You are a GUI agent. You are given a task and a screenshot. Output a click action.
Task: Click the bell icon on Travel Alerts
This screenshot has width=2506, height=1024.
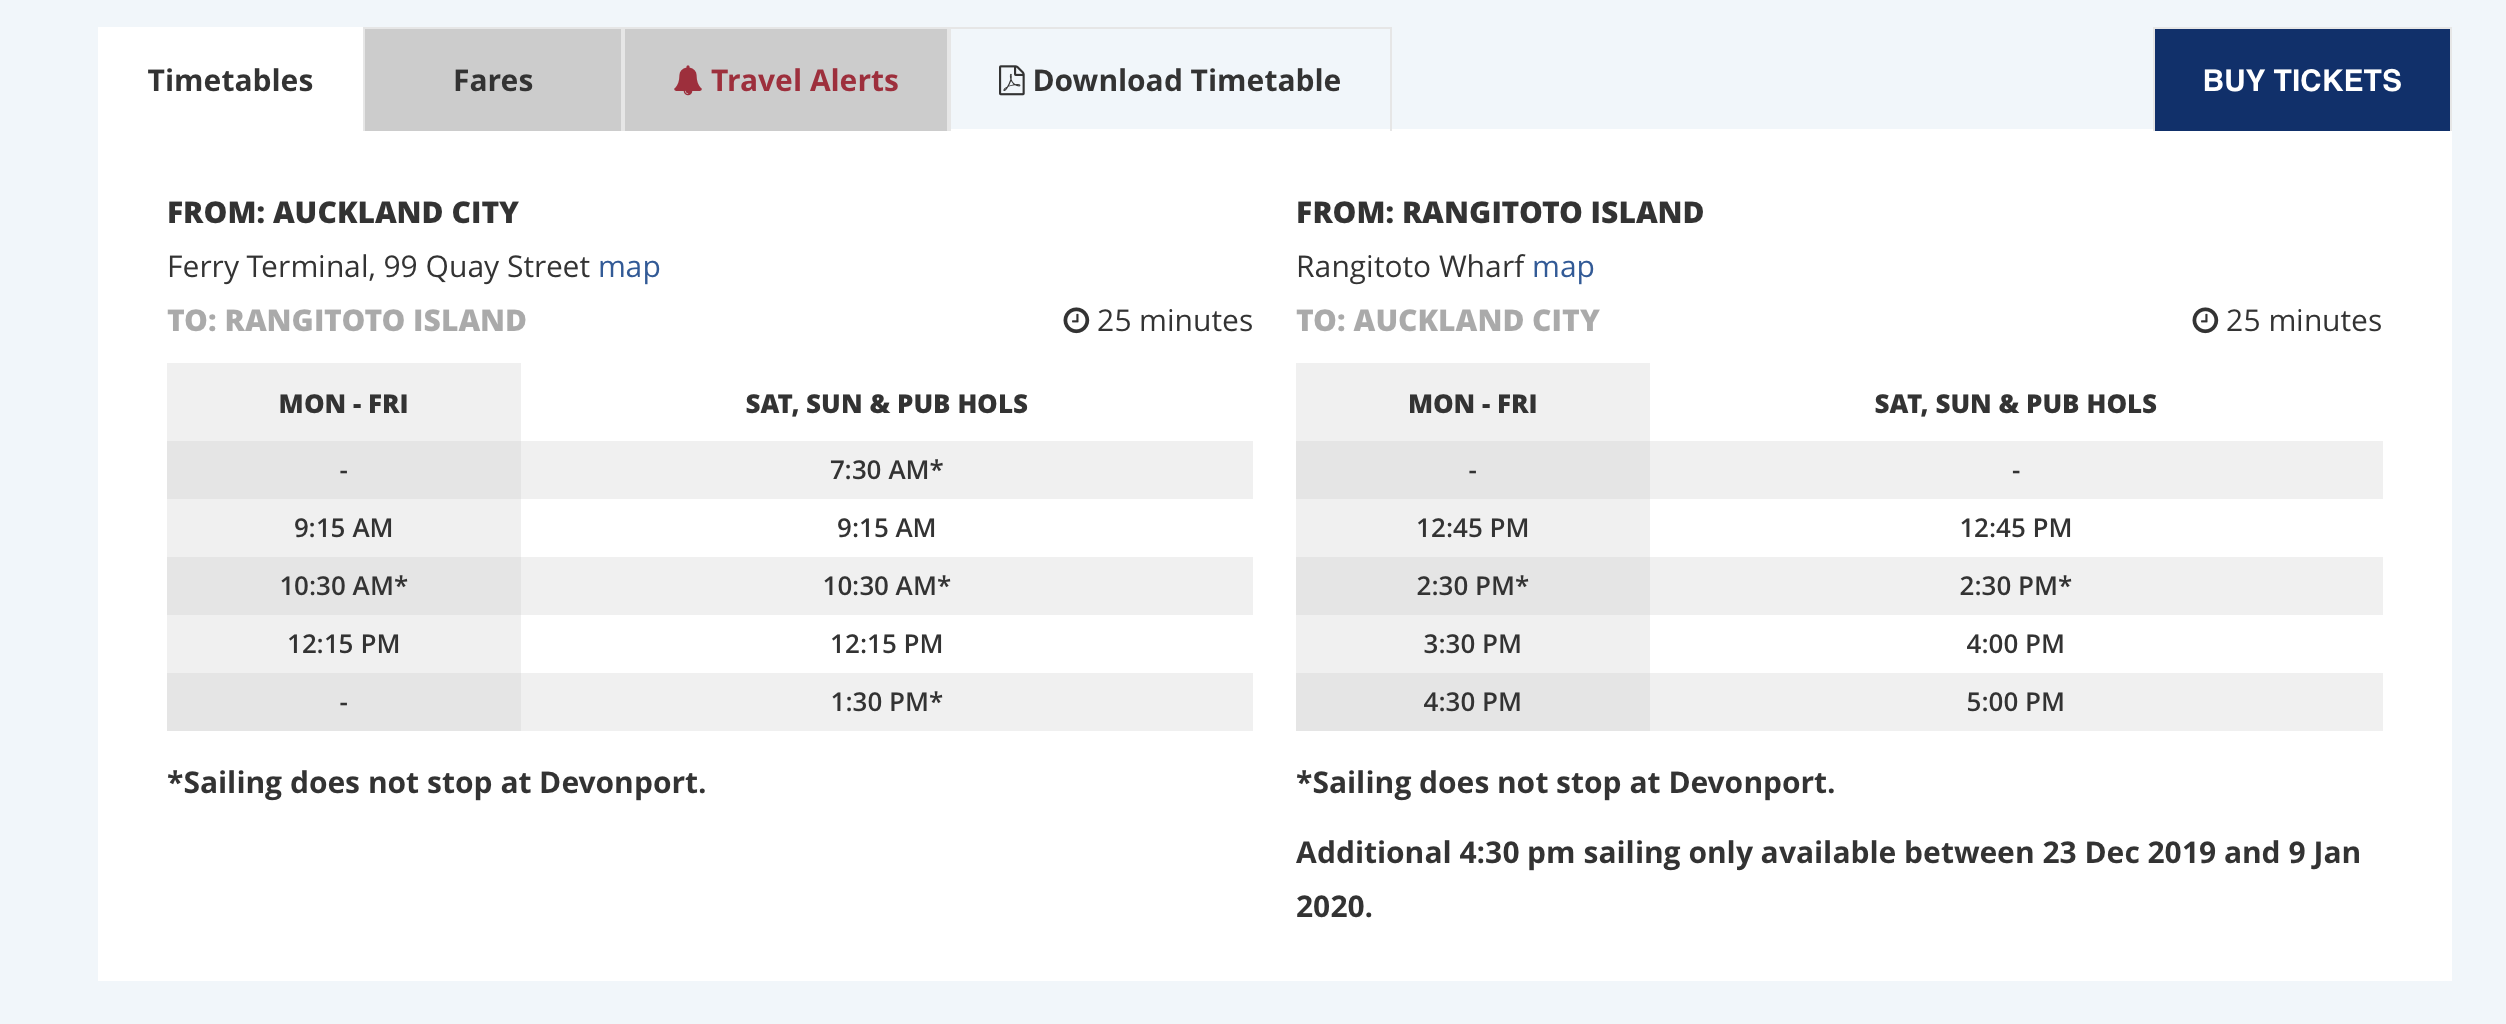[x=687, y=80]
